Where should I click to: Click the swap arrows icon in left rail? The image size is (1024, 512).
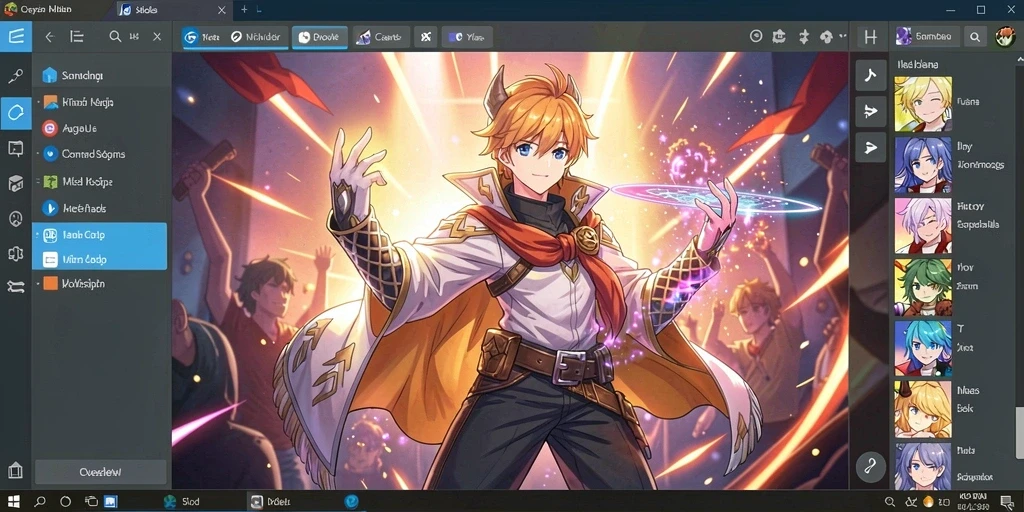pyautogui.click(x=16, y=287)
